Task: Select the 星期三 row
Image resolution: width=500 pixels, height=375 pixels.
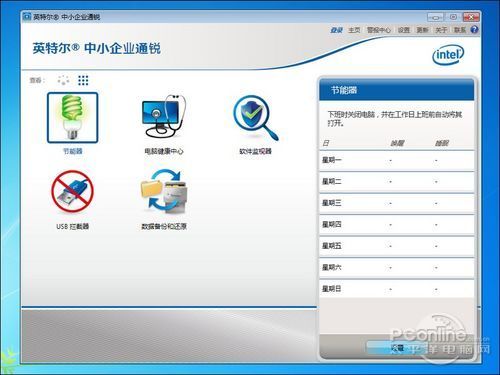Action: pos(397,203)
